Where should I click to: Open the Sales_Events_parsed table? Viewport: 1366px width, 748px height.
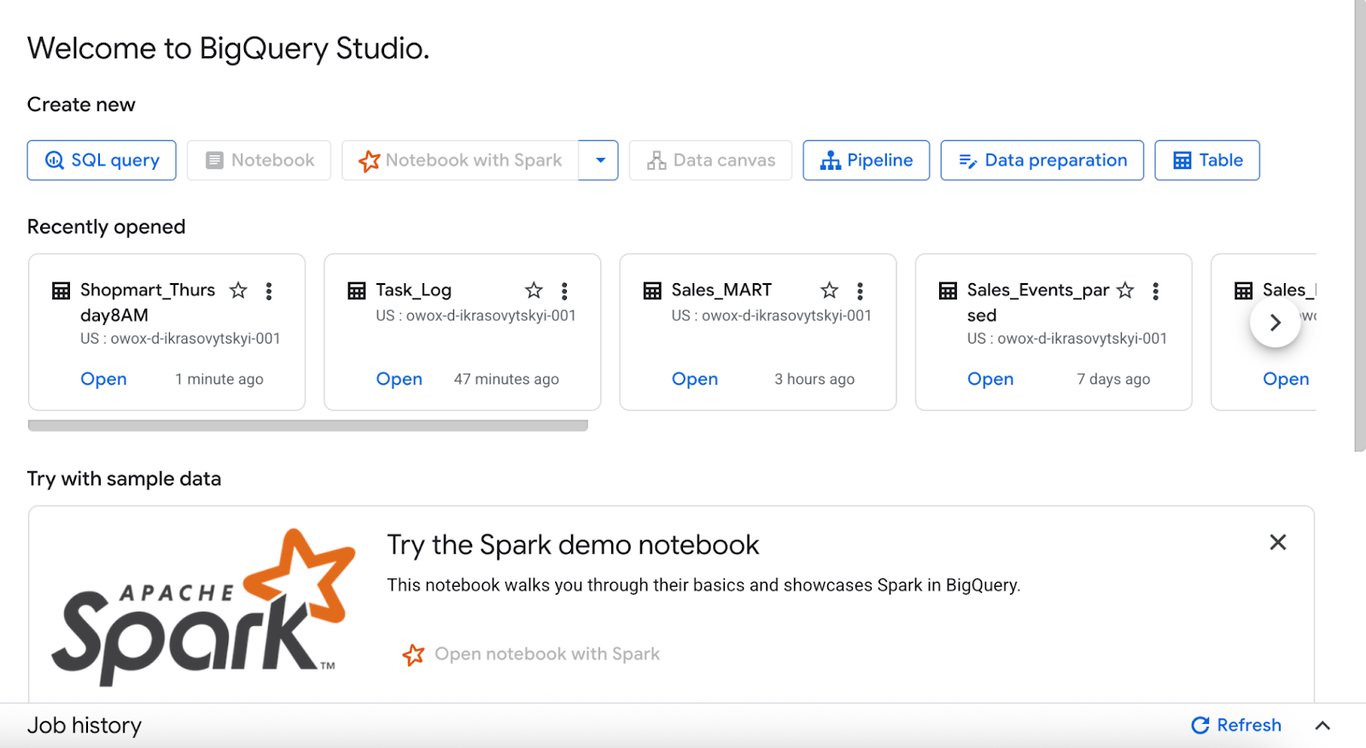click(990, 379)
